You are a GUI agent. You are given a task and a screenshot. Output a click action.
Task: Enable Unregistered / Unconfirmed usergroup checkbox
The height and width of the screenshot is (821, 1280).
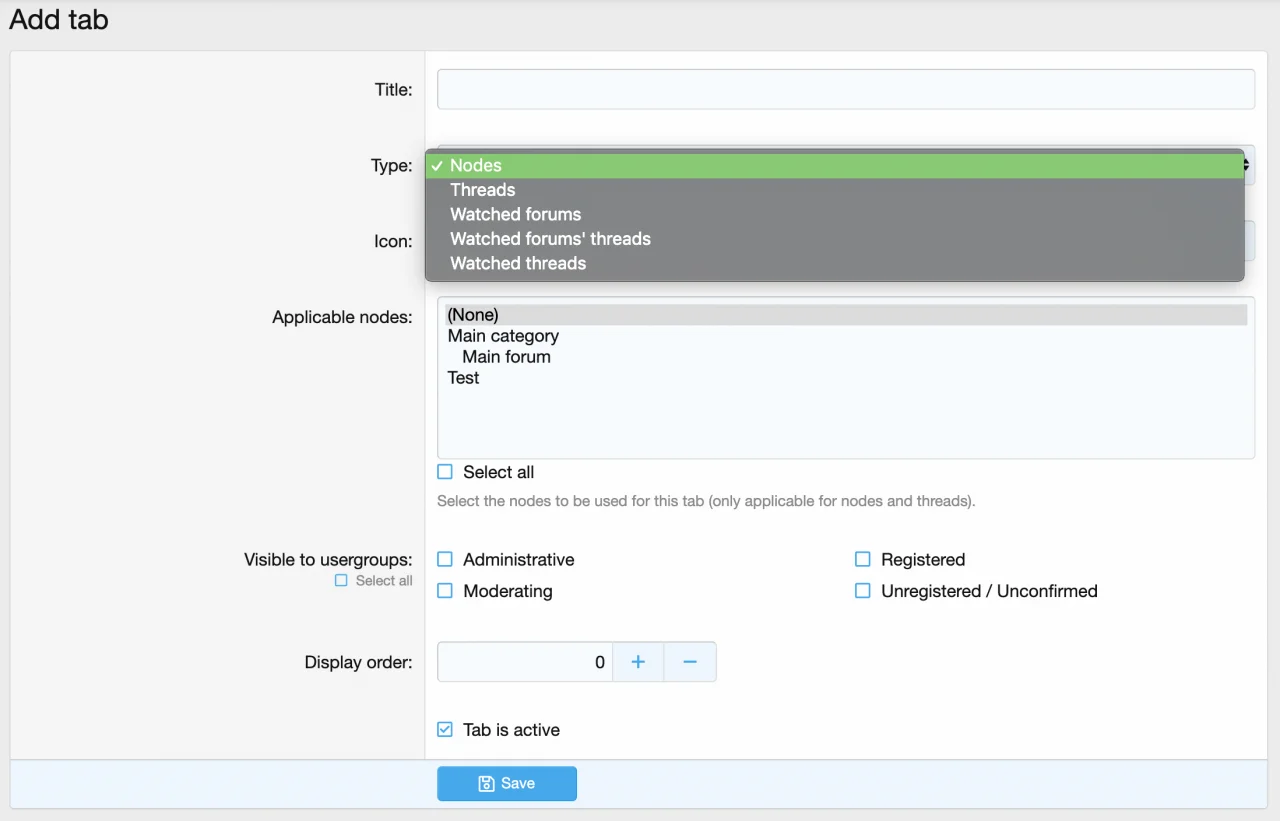point(863,591)
